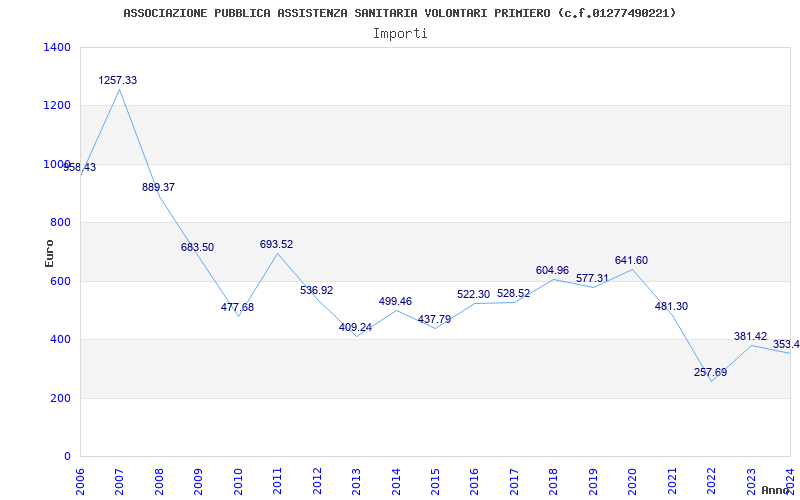
Task: Select the 381.42 data label
Action: coord(751,336)
